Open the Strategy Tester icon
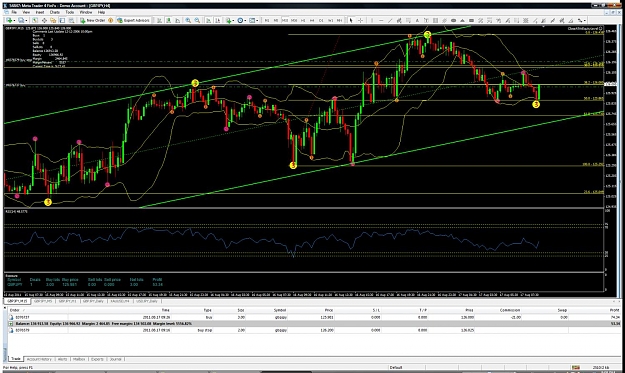Screen dimensions: 625x373 tap(71, 20)
